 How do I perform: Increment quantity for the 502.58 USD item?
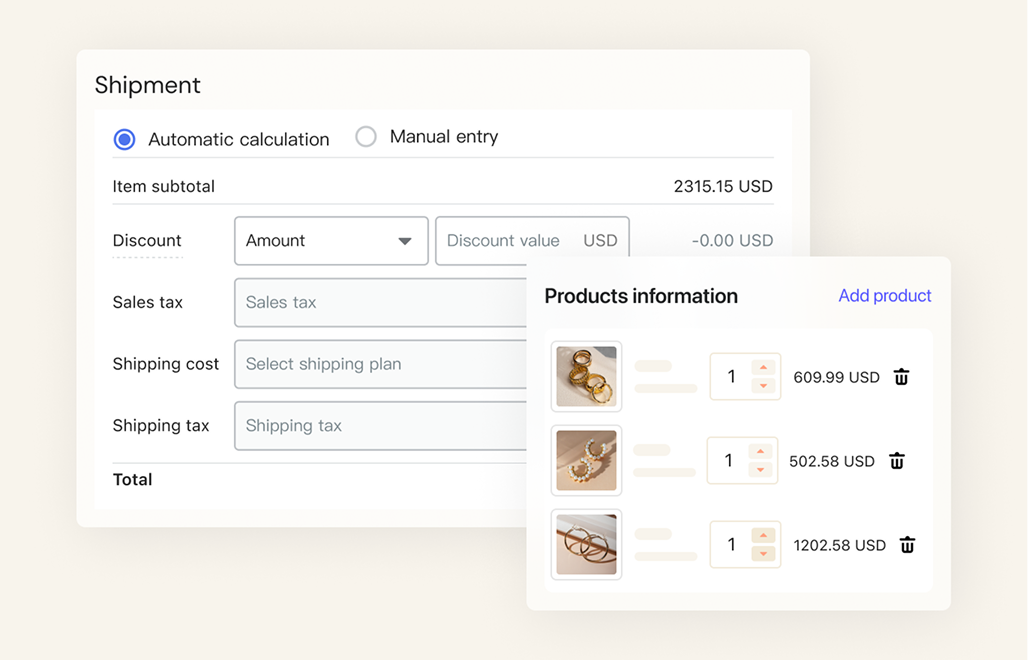click(761, 452)
